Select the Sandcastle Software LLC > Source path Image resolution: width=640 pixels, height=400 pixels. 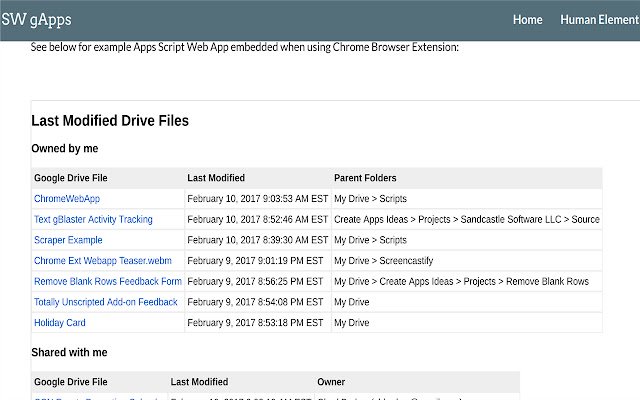coord(467,219)
